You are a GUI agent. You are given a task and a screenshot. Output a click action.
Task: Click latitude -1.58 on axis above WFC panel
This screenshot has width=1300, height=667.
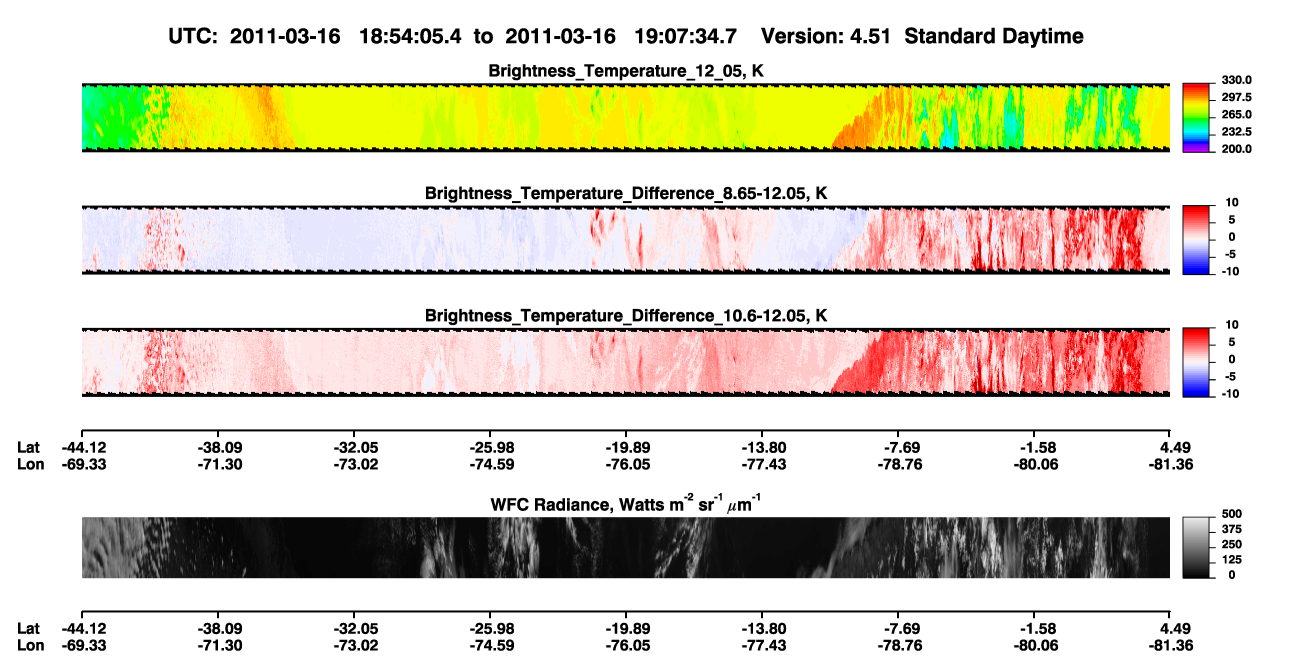click(1037, 448)
